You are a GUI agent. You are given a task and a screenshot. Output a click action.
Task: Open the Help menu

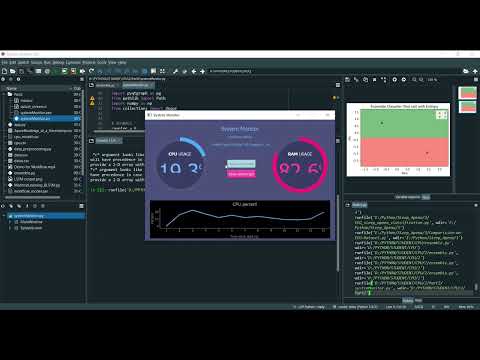(122, 62)
